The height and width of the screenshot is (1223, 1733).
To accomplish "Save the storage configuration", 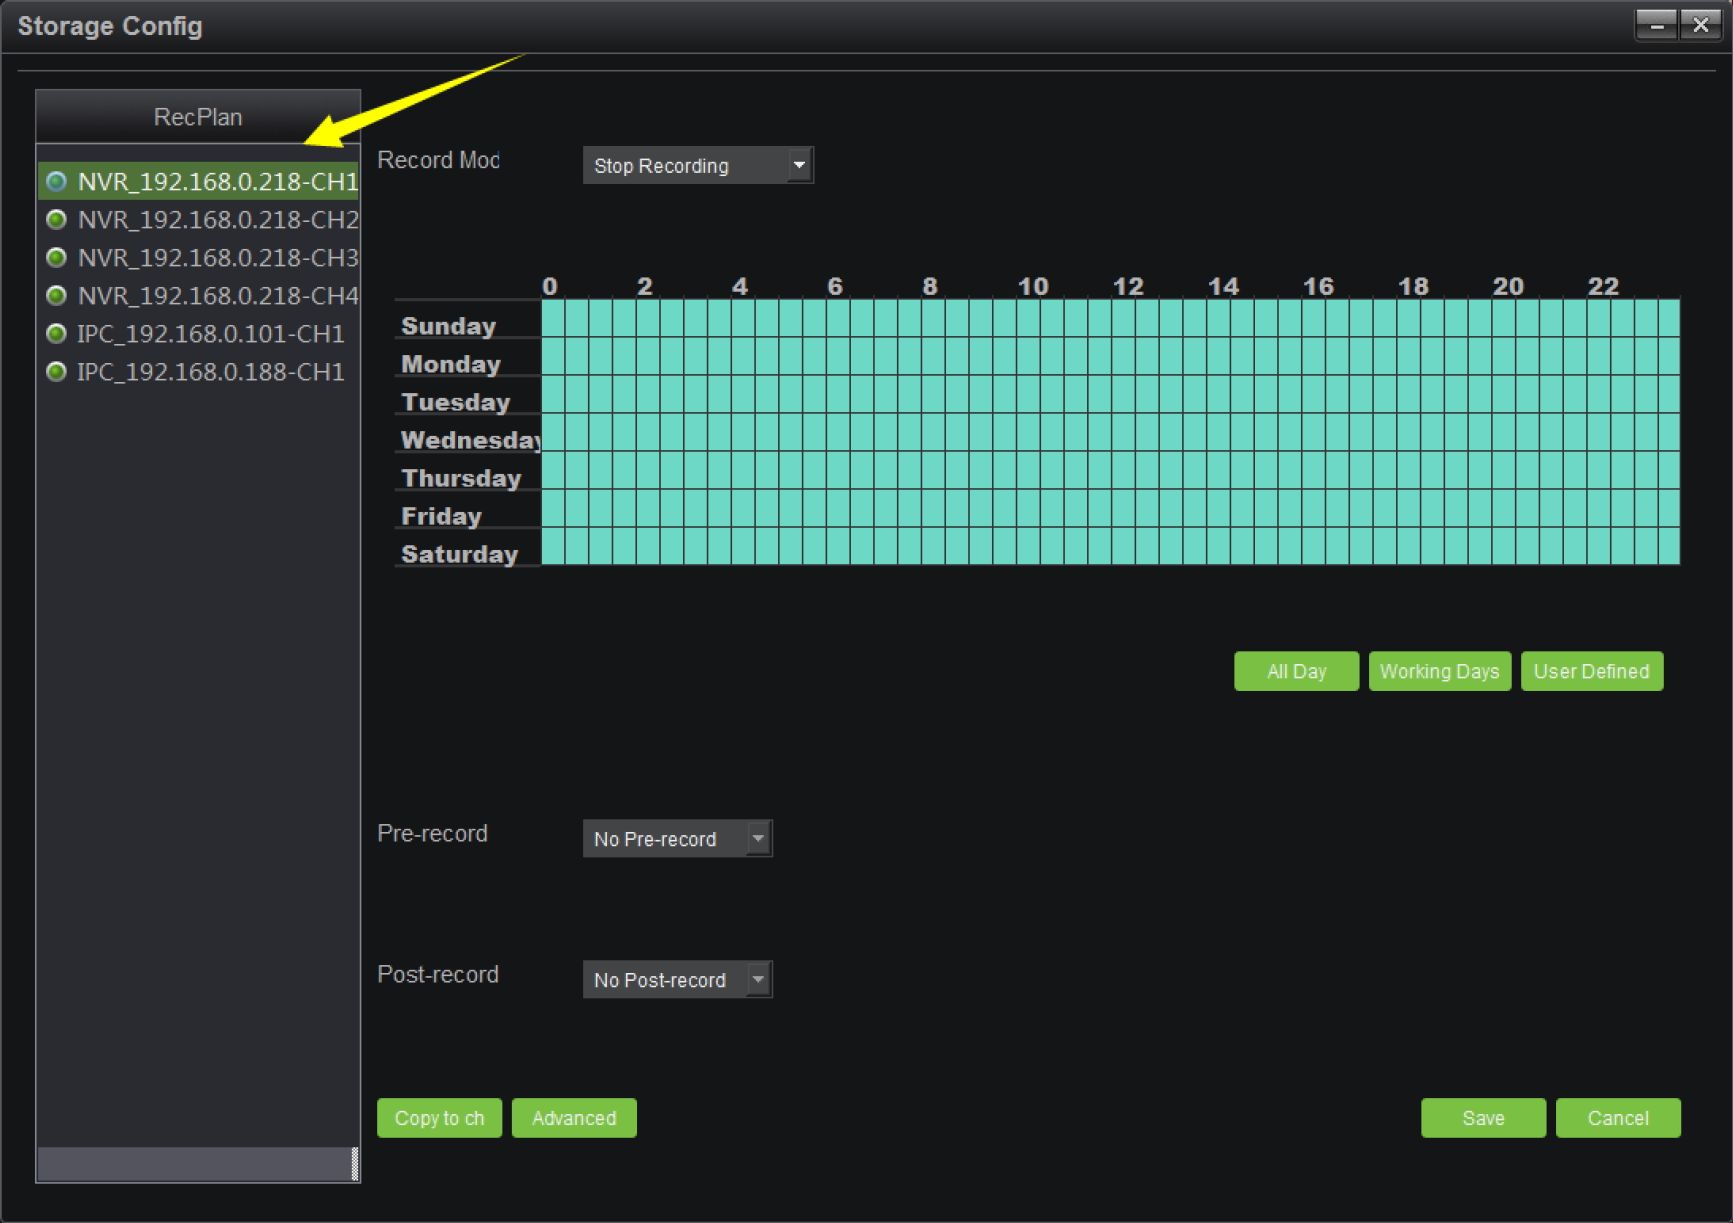I will click(x=1482, y=1118).
